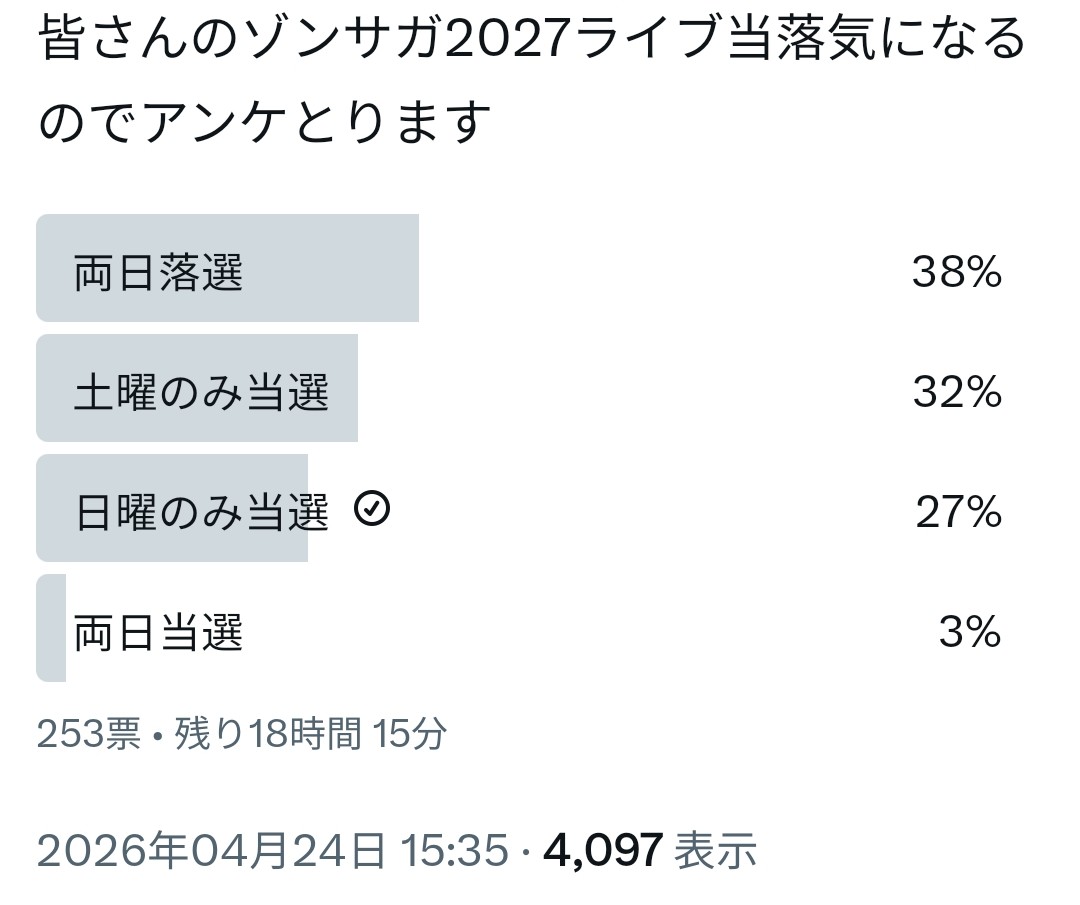Pick the 日曜のみ当選 poll option label

(x=202, y=512)
